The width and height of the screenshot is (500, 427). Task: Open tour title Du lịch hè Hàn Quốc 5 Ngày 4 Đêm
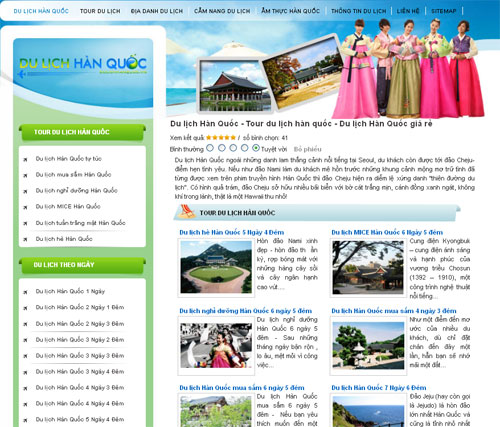(x=232, y=232)
